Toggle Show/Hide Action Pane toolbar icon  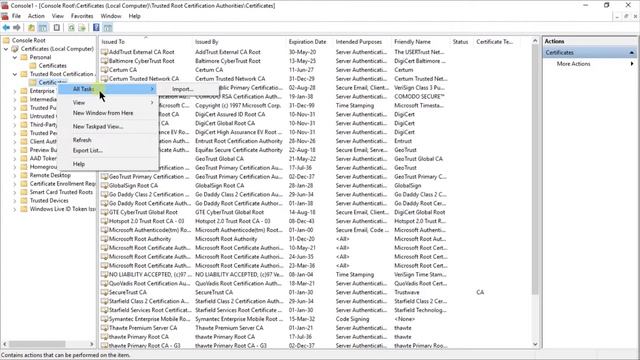[x=107, y=27]
